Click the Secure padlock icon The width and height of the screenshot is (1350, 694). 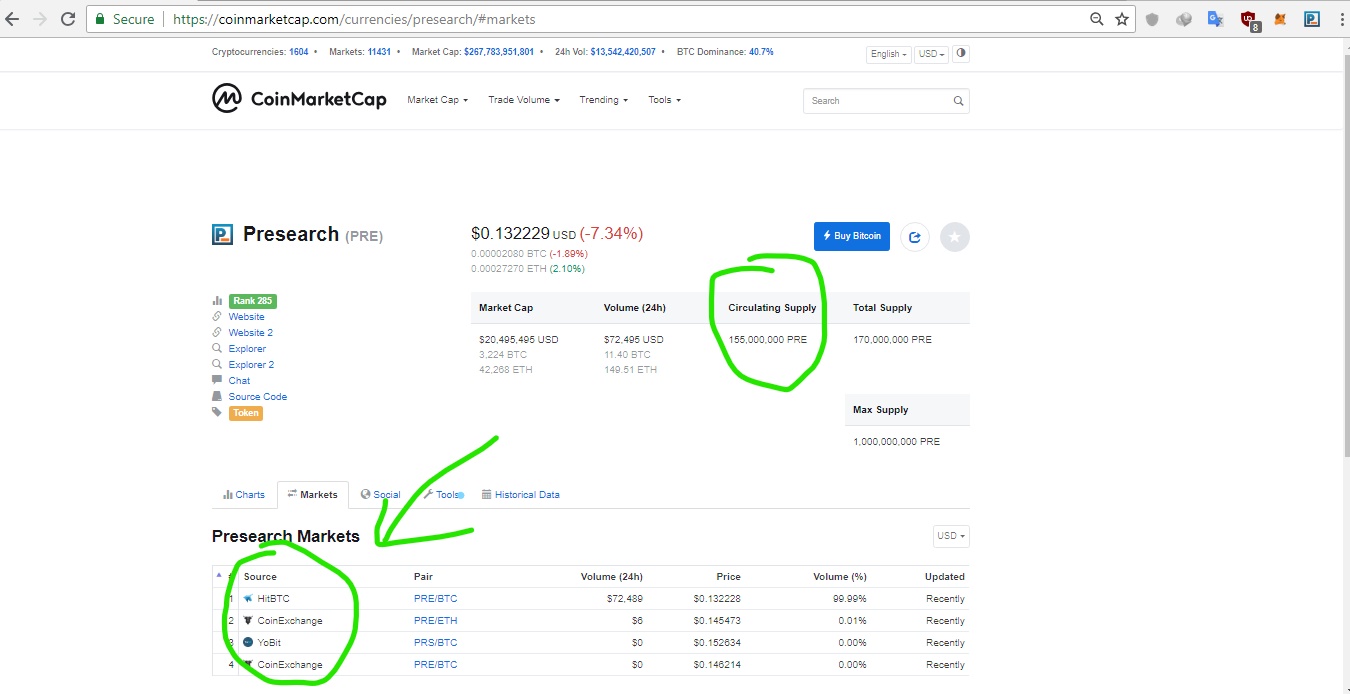click(x=99, y=19)
